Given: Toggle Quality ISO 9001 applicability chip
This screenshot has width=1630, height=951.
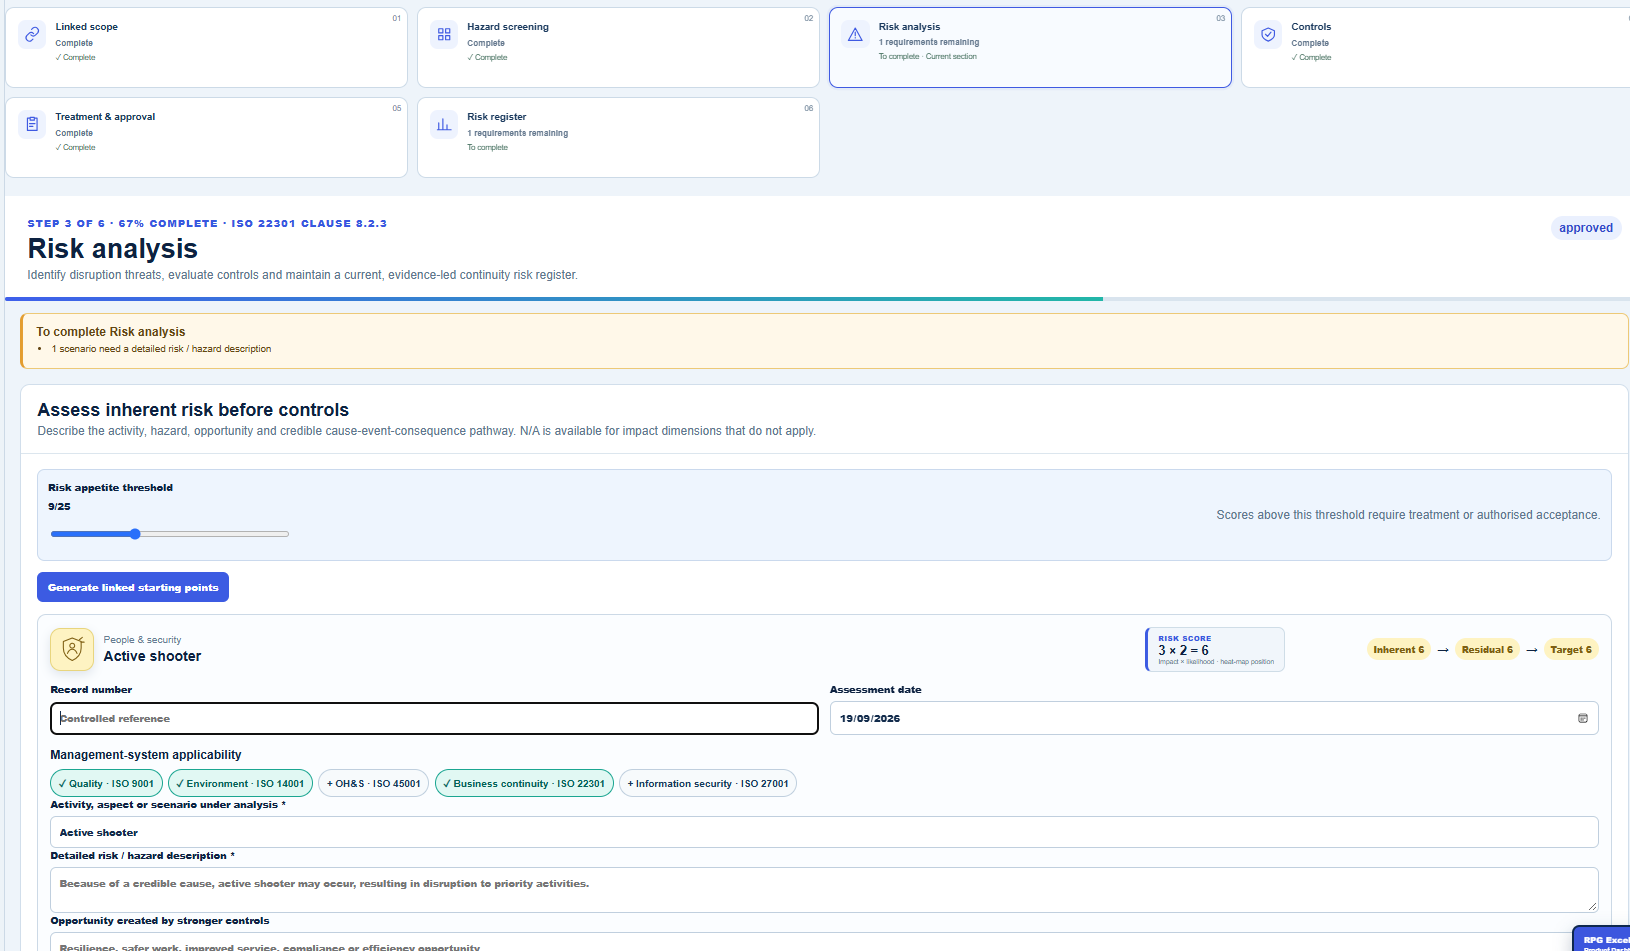Looking at the screenshot, I should 106,783.
